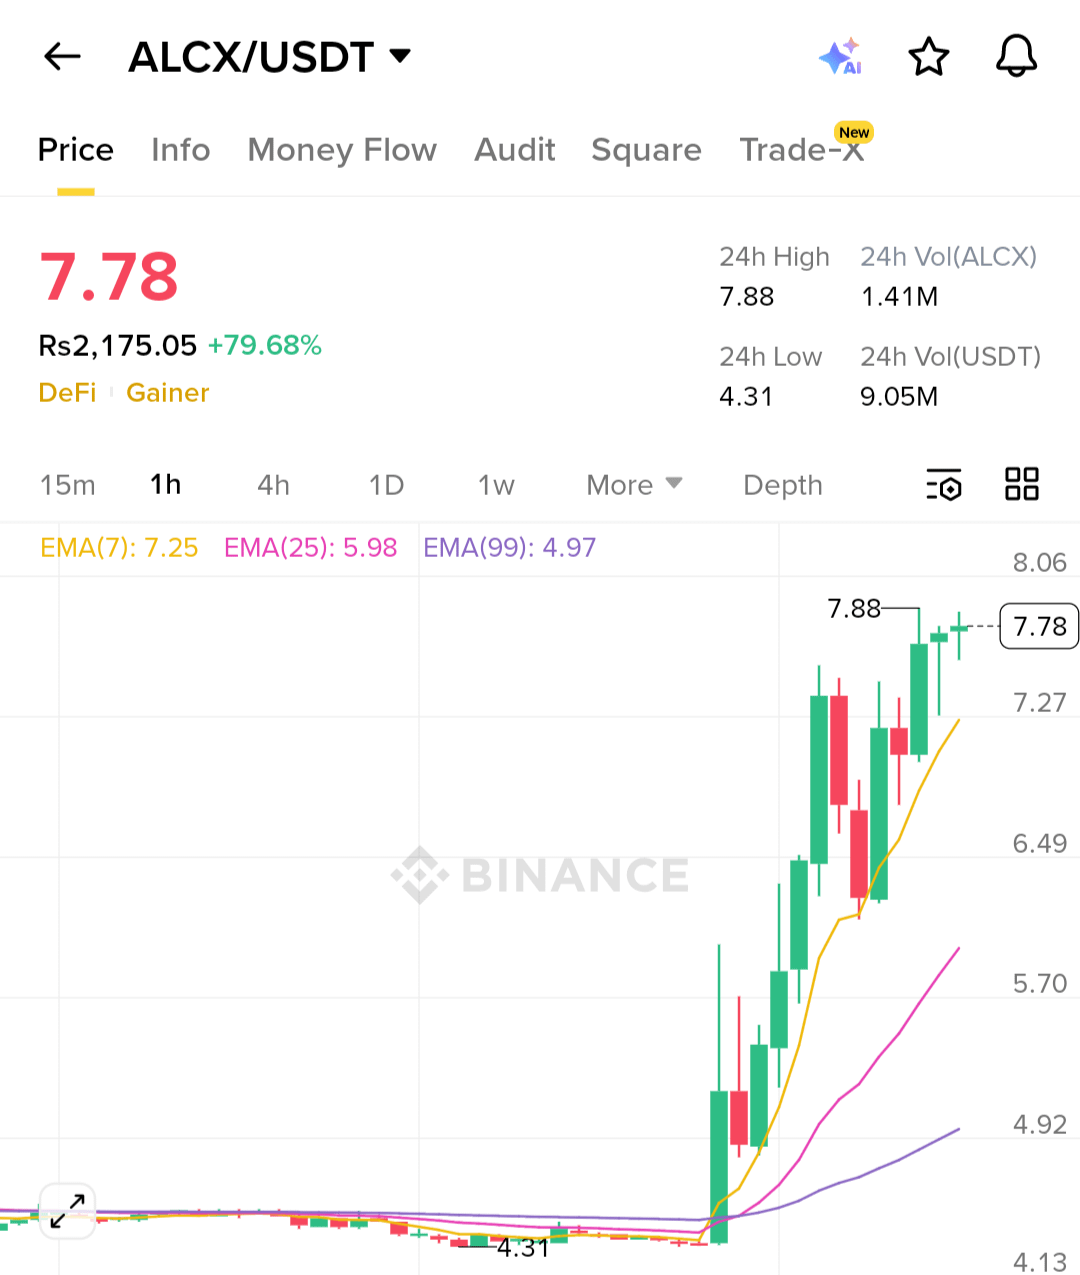Screen dimensions: 1080x1275
Task: Add ALCX/USDT to favorites with star
Action: 929,57
